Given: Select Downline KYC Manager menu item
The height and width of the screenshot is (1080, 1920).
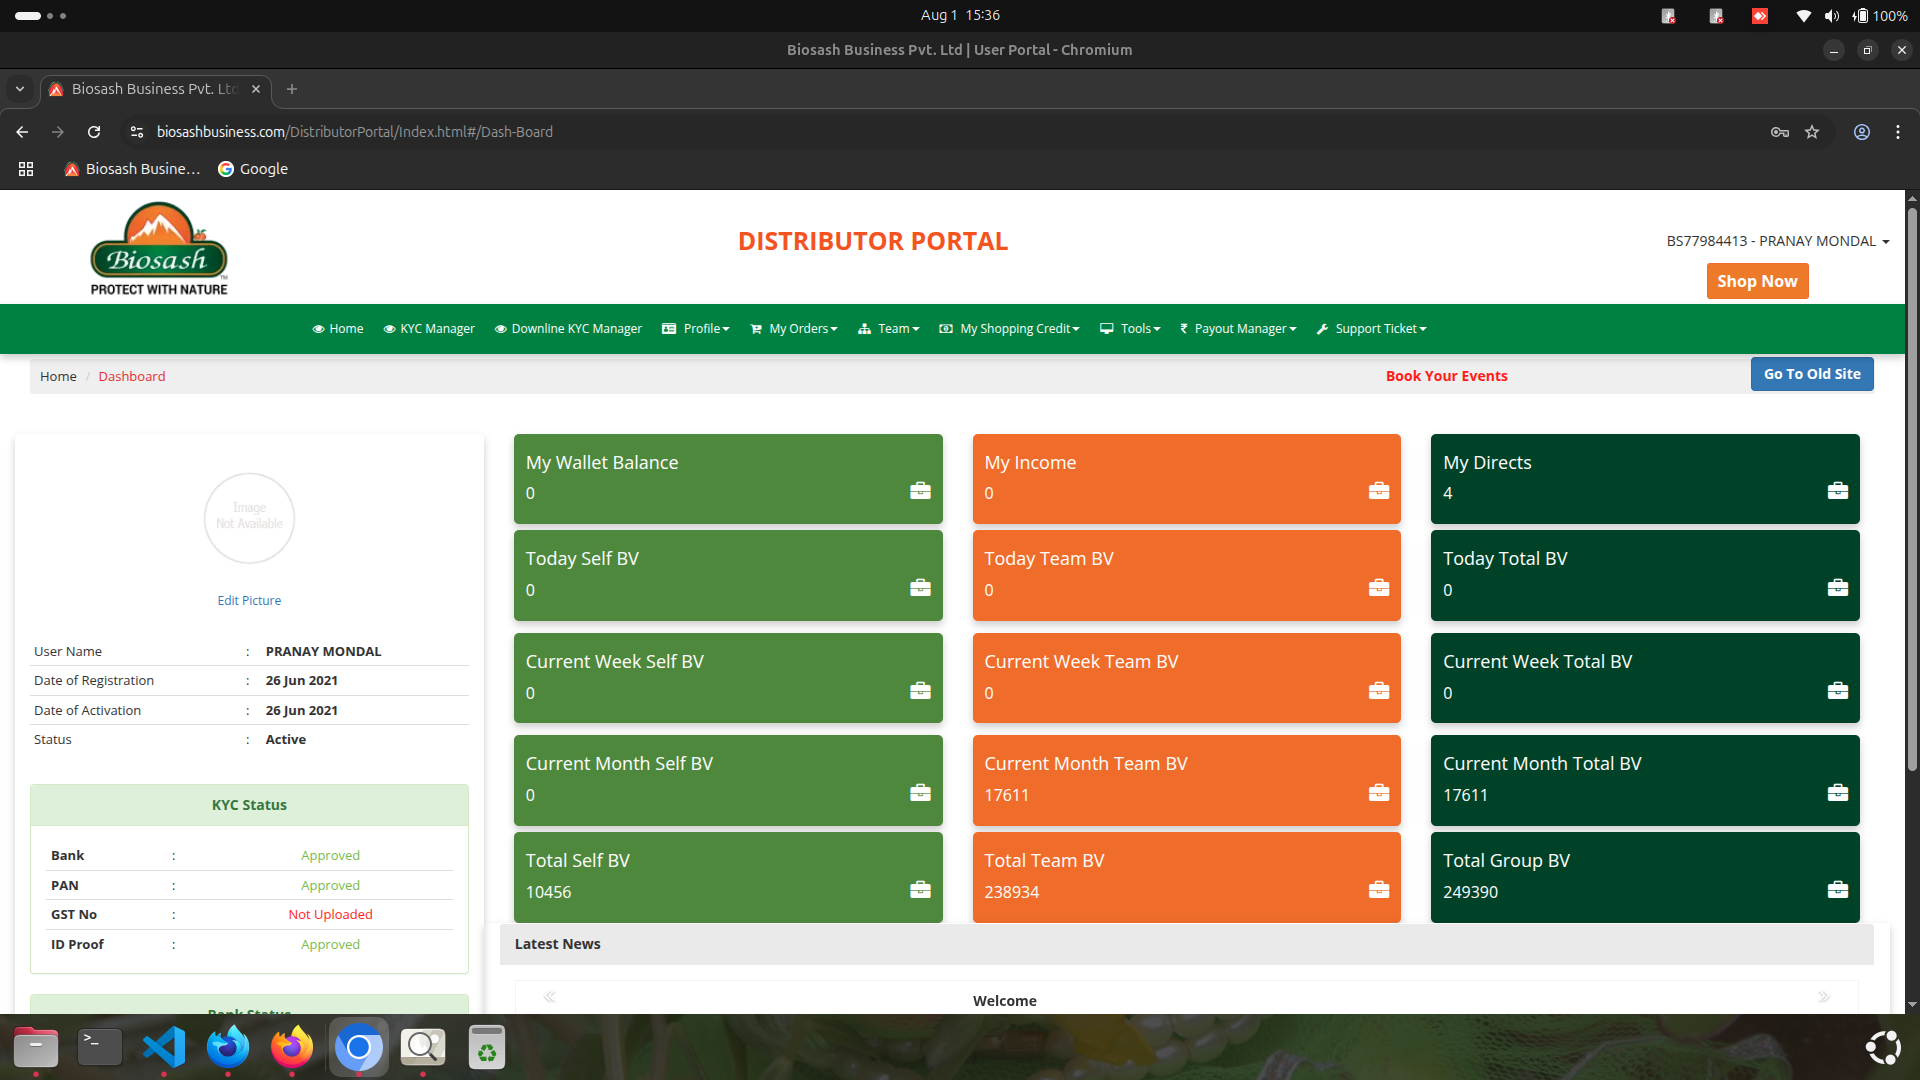Looking at the screenshot, I should pos(576,329).
